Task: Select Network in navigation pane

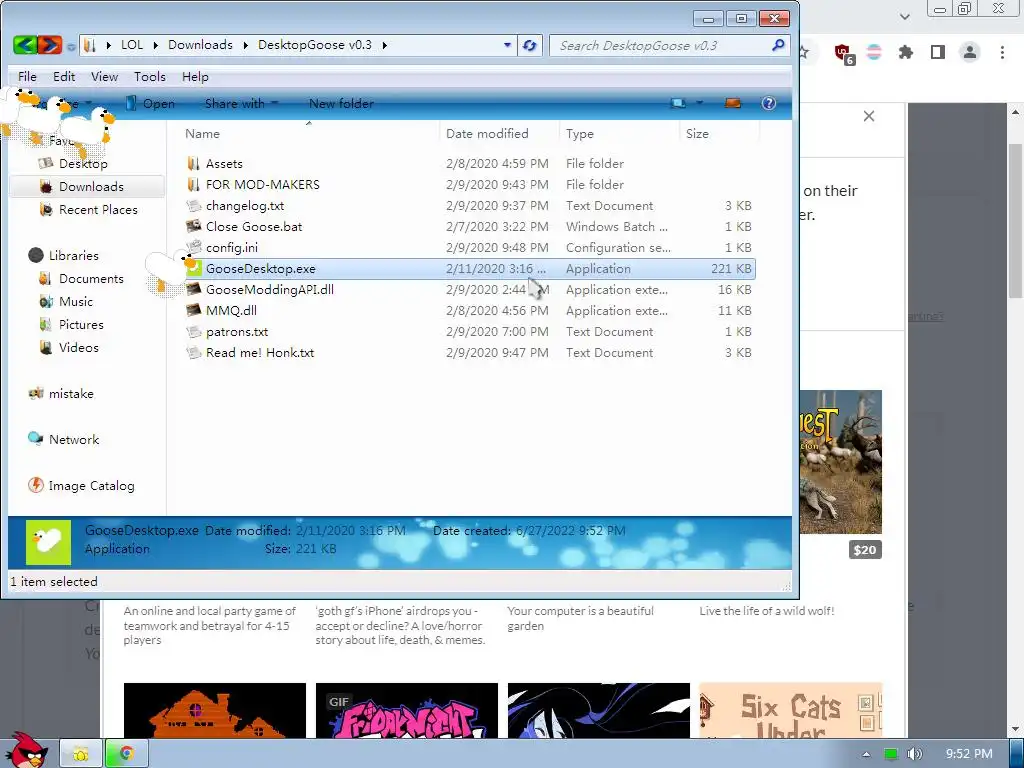Action: (x=73, y=440)
